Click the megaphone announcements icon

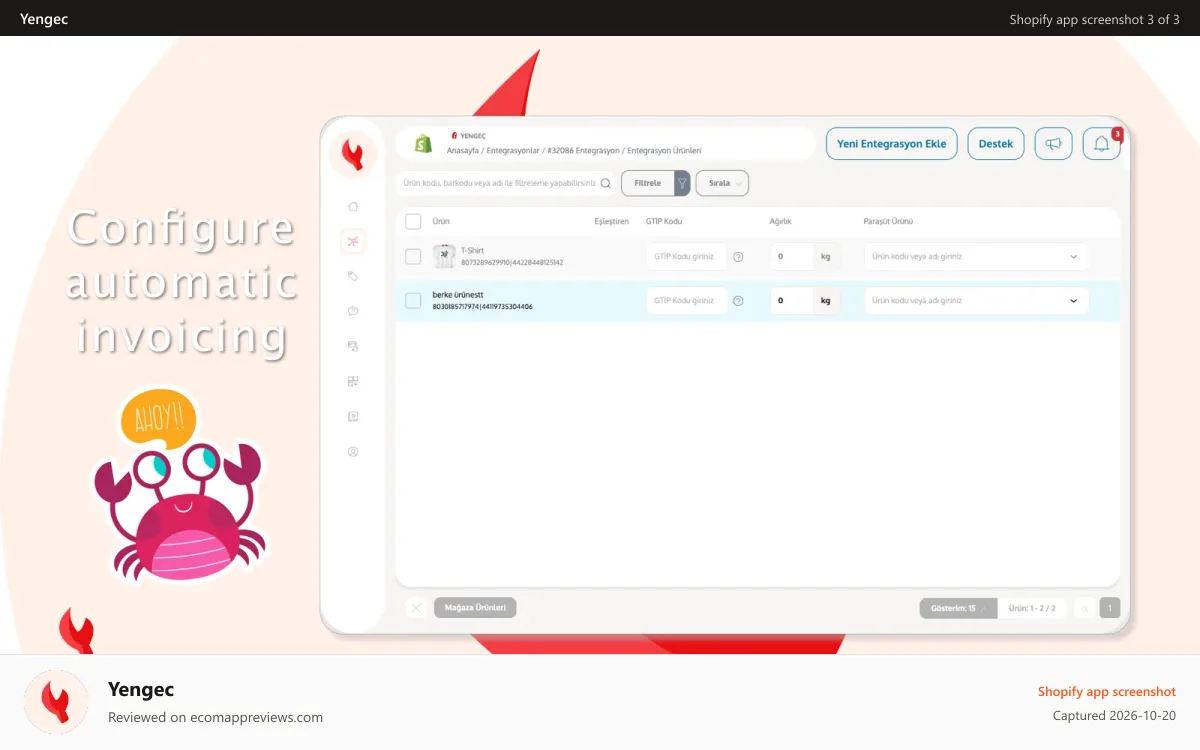[1053, 144]
